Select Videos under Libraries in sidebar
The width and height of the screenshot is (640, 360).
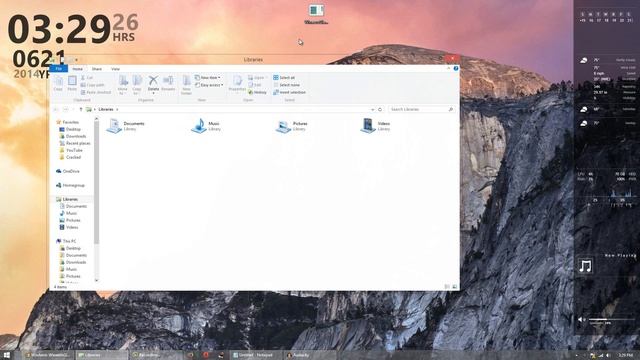[x=69, y=227]
